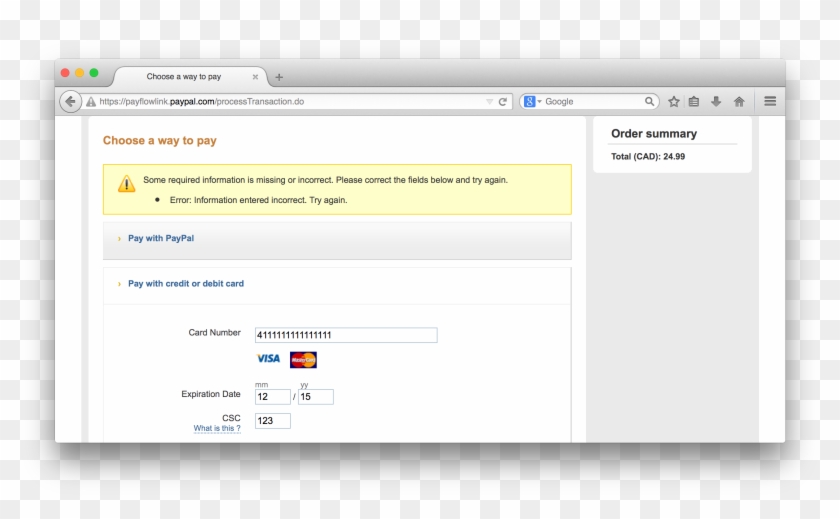Click the yellow warning icon in error box

pyautogui.click(x=126, y=184)
